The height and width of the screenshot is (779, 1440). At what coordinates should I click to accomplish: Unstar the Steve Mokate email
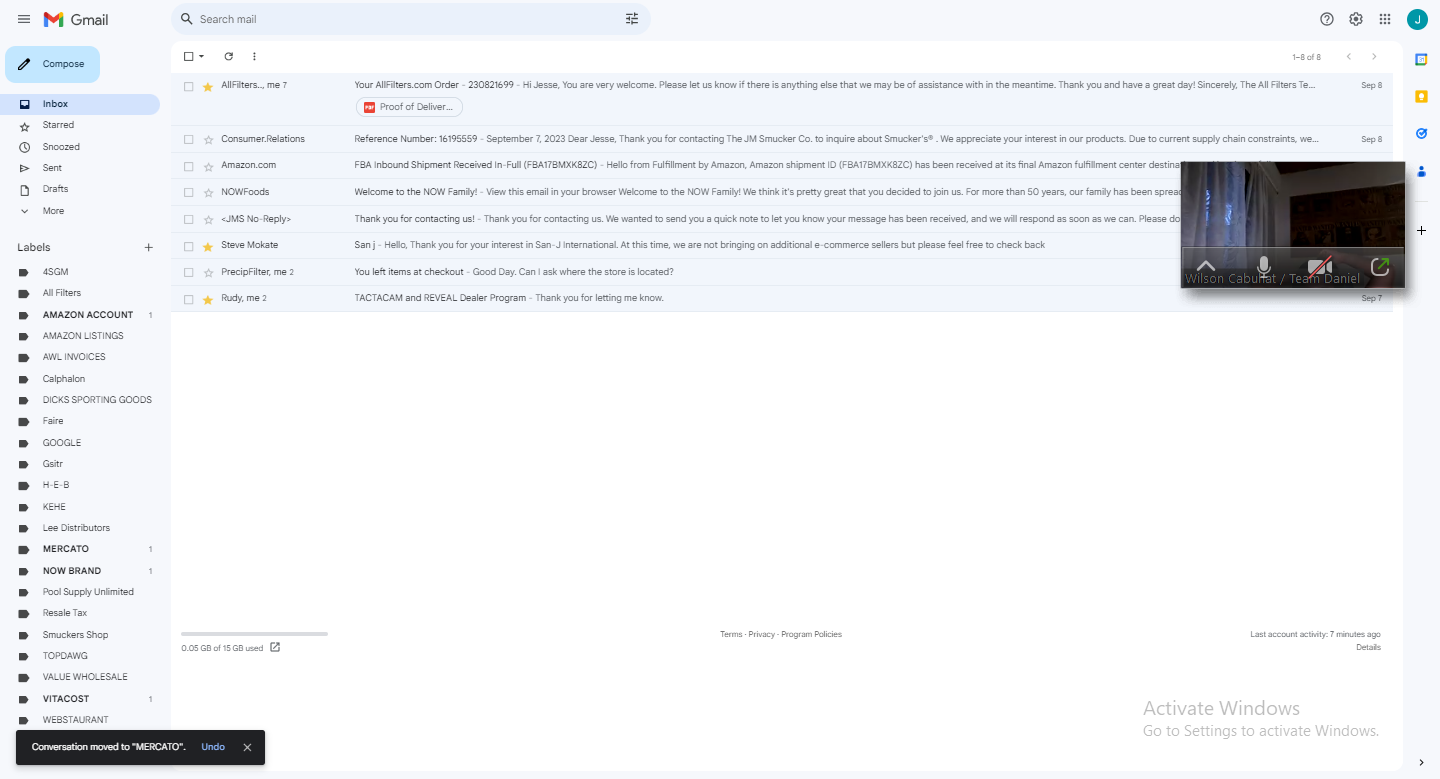pos(208,245)
